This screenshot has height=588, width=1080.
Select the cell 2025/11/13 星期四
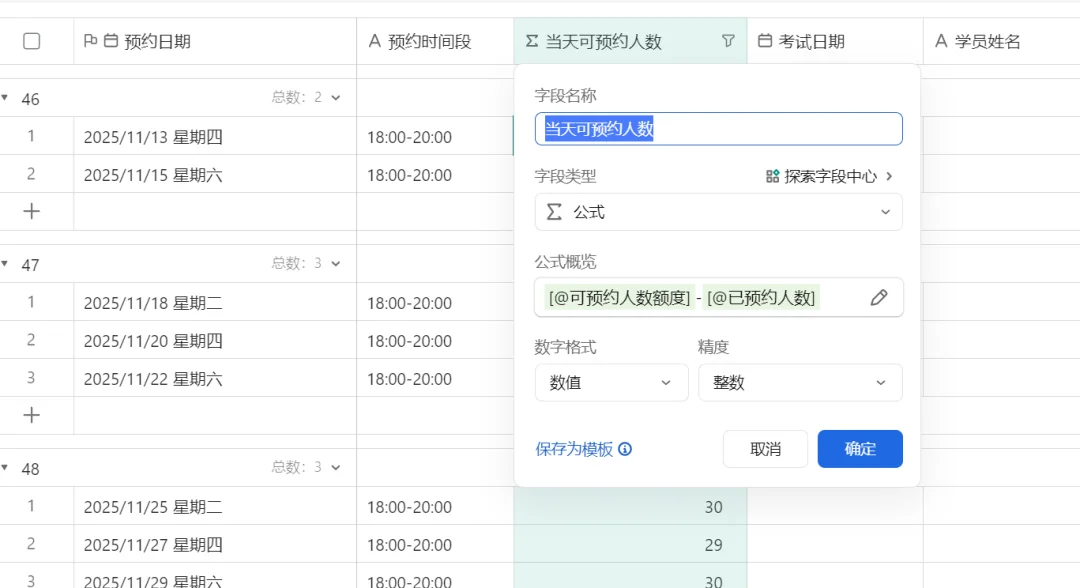pyautogui.click(x=215, y=136)
